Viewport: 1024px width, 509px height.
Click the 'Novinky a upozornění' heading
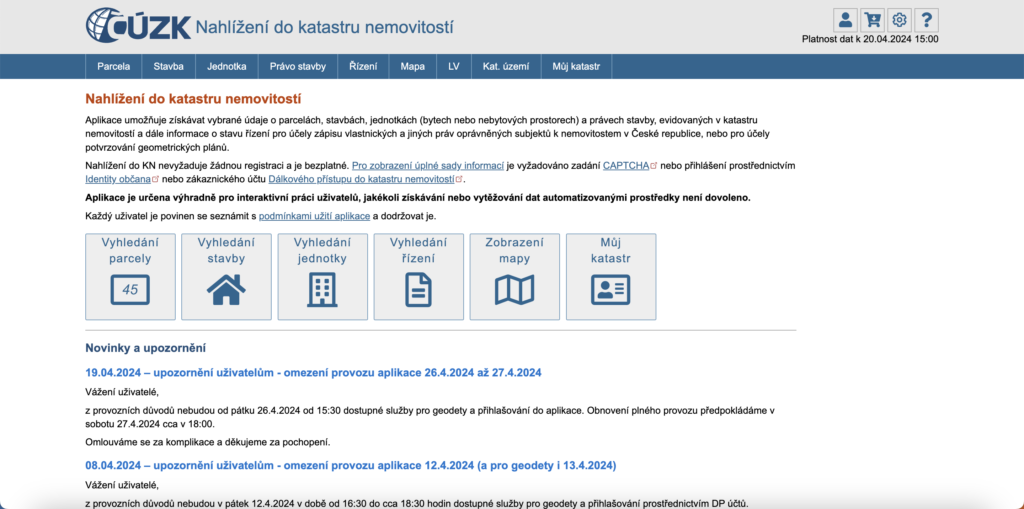(146, 348)
